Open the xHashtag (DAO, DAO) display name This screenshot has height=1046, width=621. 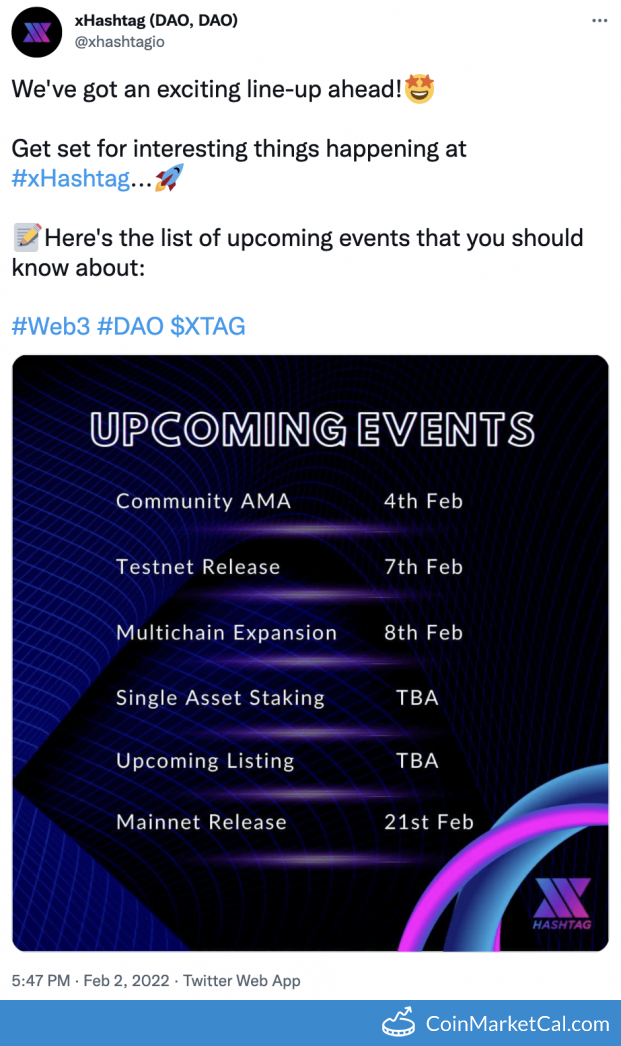(x=156, y=20)
